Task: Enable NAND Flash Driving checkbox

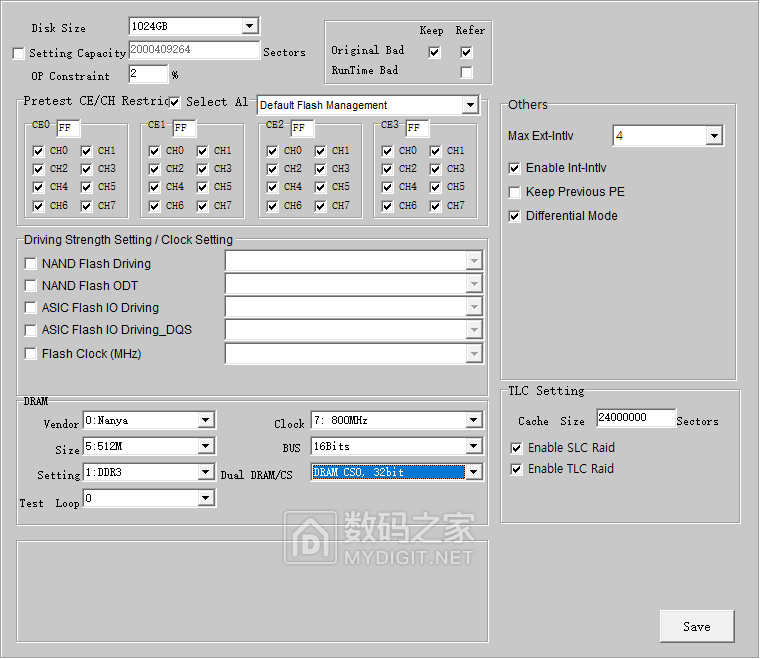Action: click(x=31, y=264)
